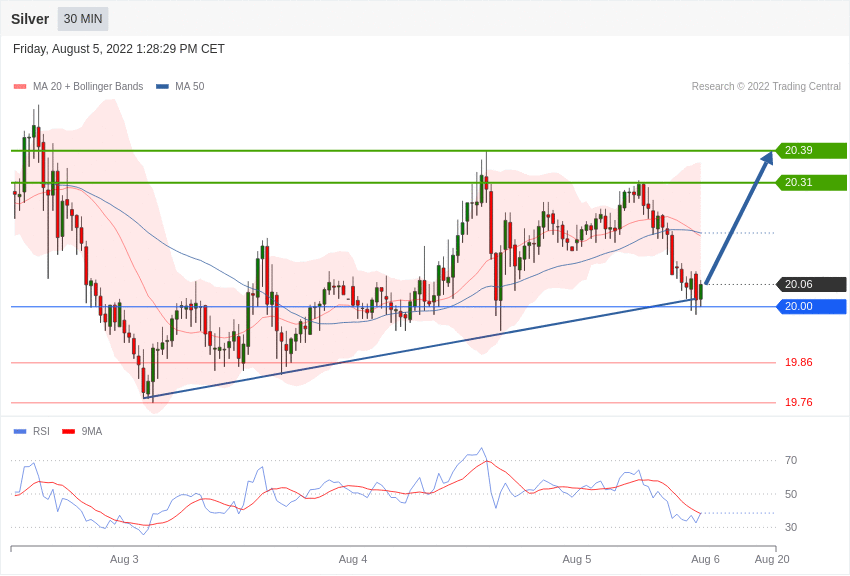Click the 30 MIN timeframe button

click(x=83, y=19)
